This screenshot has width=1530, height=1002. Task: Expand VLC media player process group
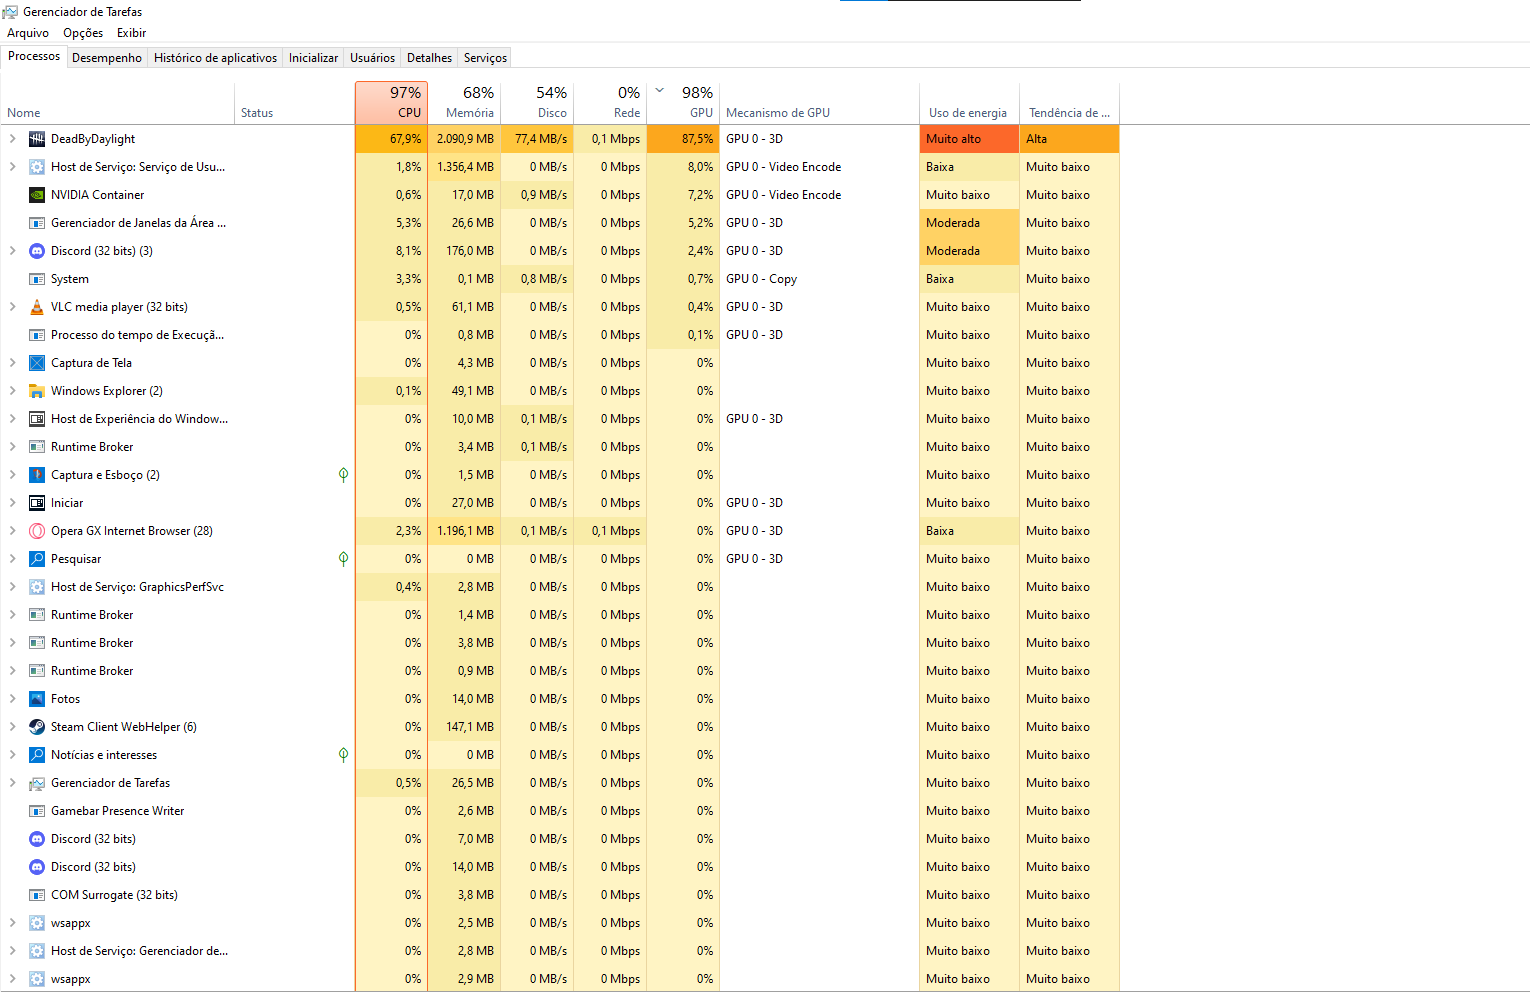12,307
